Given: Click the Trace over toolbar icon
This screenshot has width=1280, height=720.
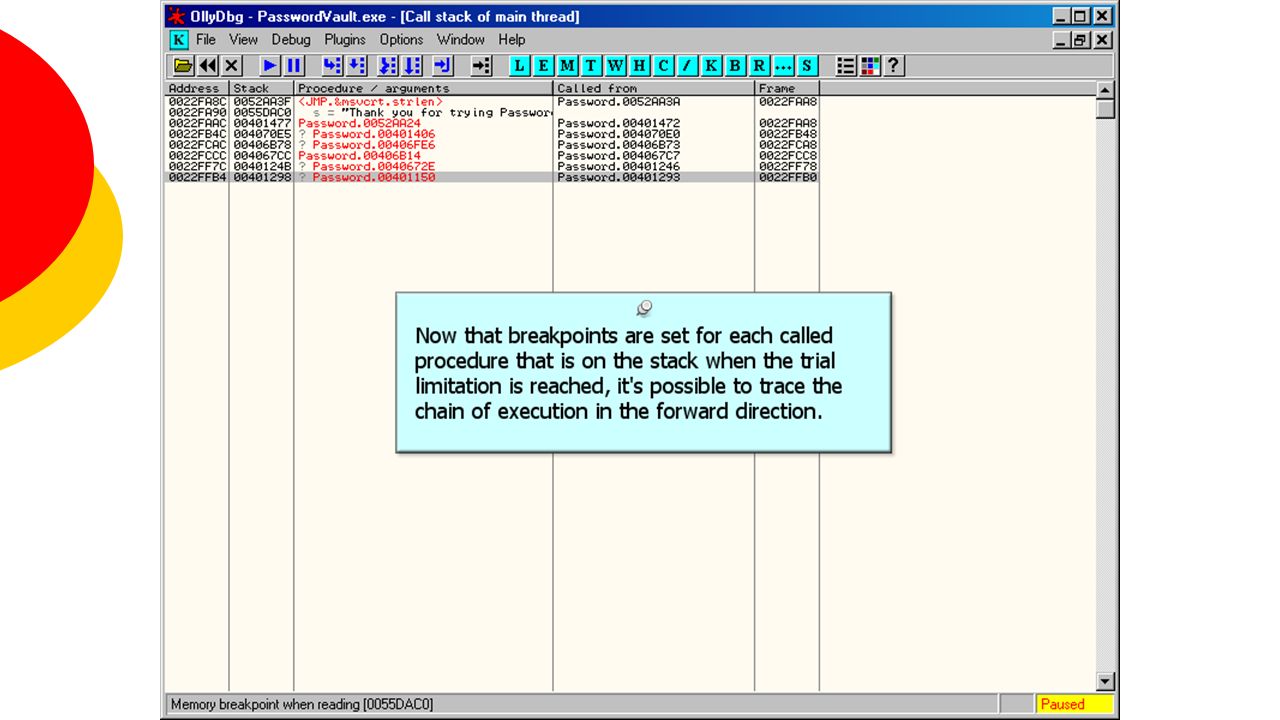Looking at the screenshot, I should 412,66.
